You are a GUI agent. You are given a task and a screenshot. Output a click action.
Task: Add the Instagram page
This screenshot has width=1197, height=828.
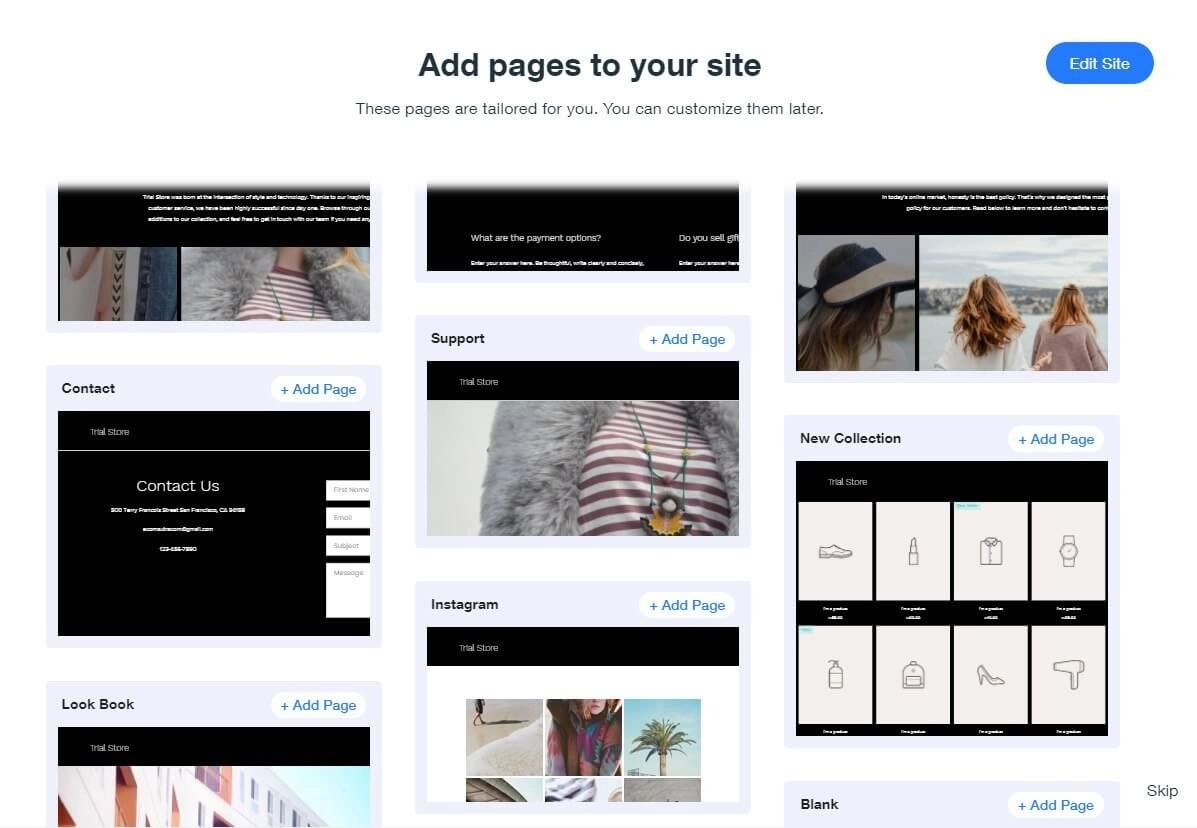687,604
